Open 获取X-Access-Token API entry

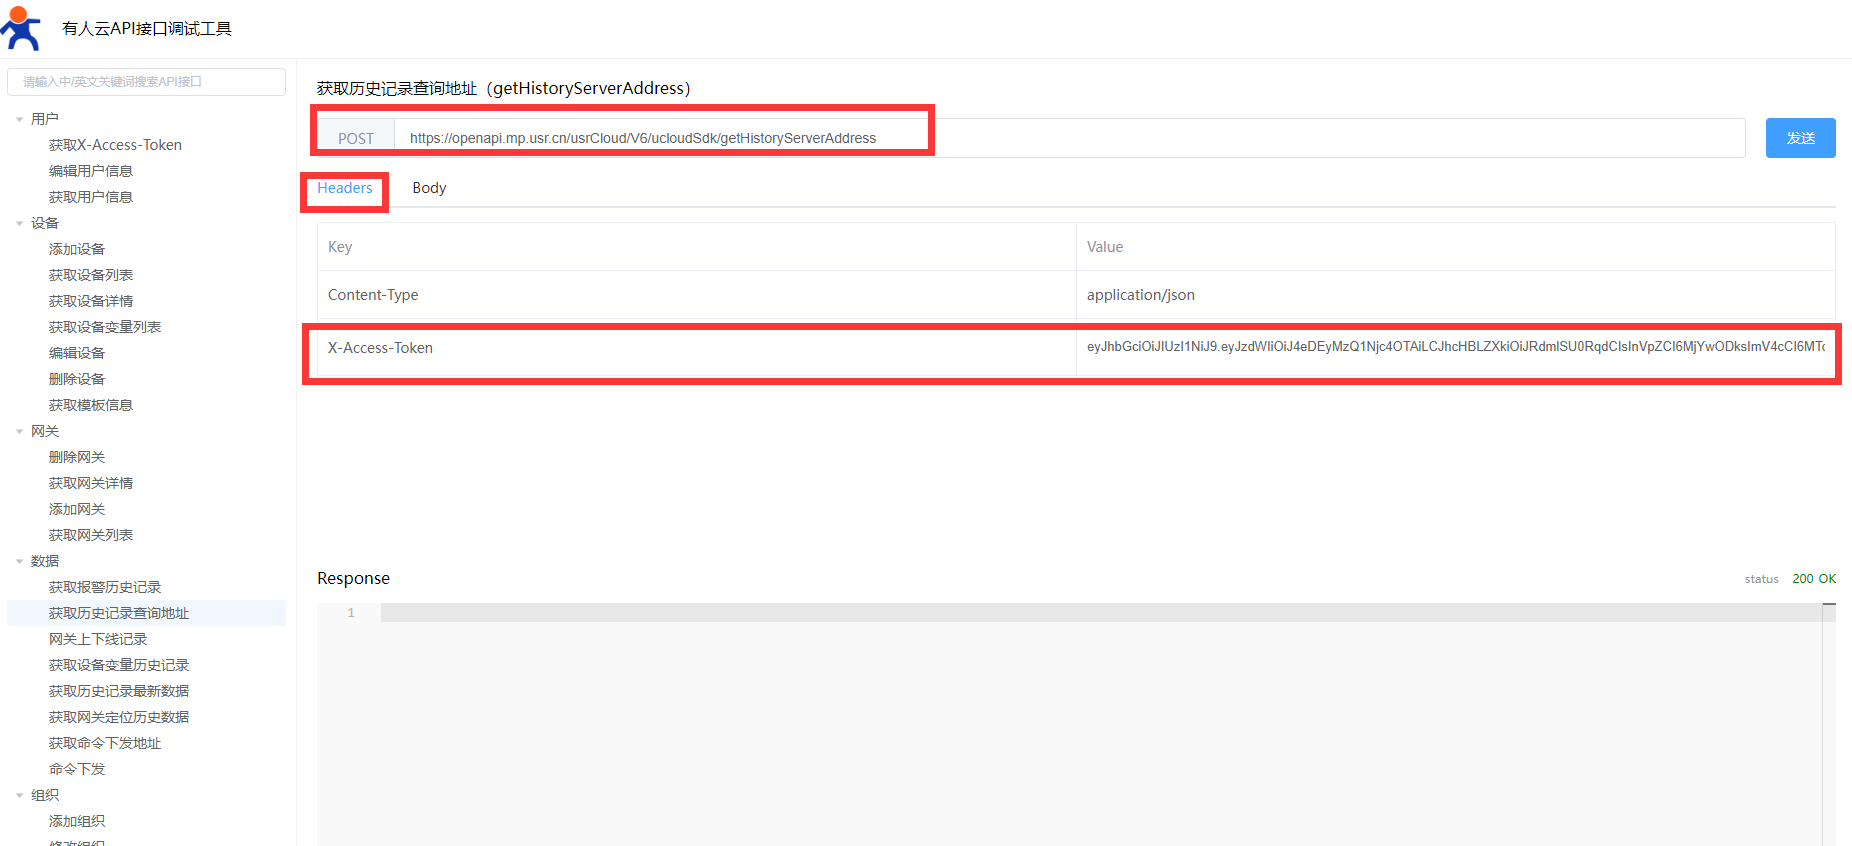(x=115, y=145)
